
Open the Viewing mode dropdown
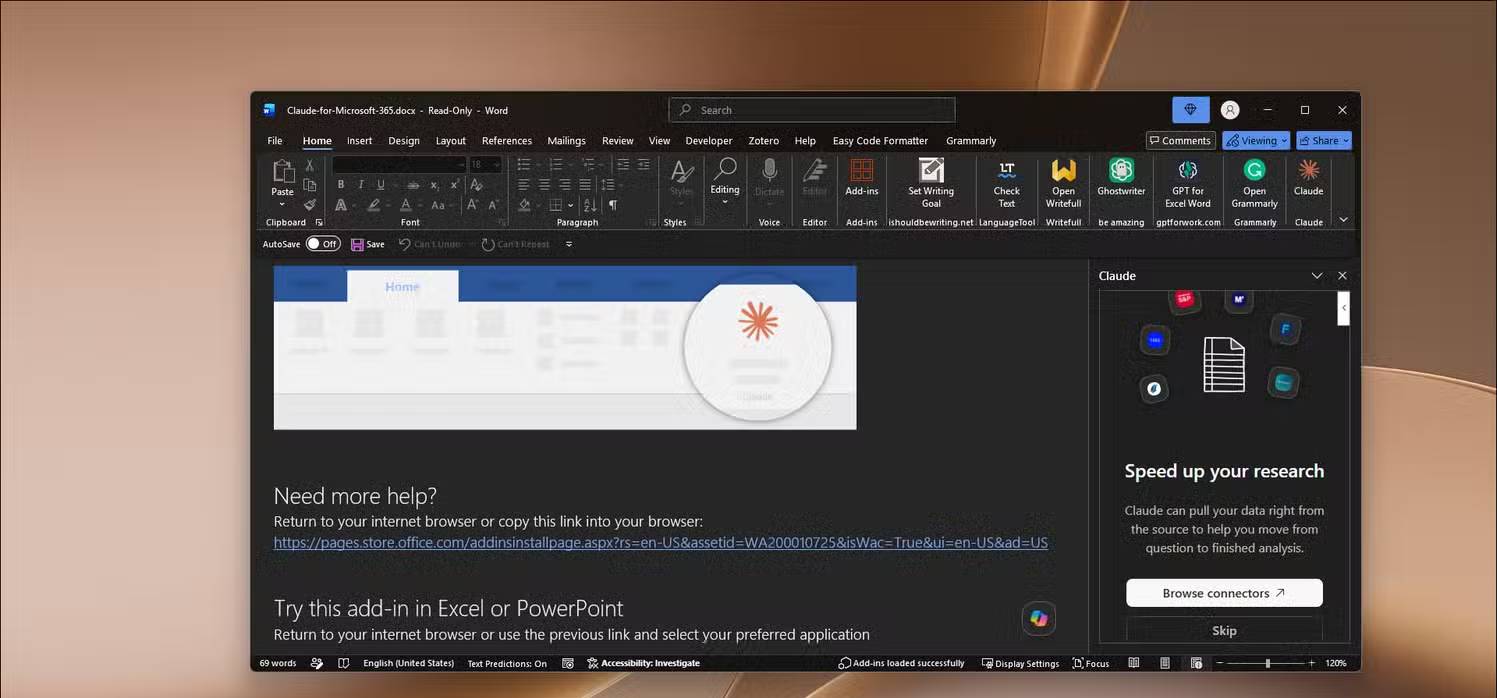pos(1256,141)
